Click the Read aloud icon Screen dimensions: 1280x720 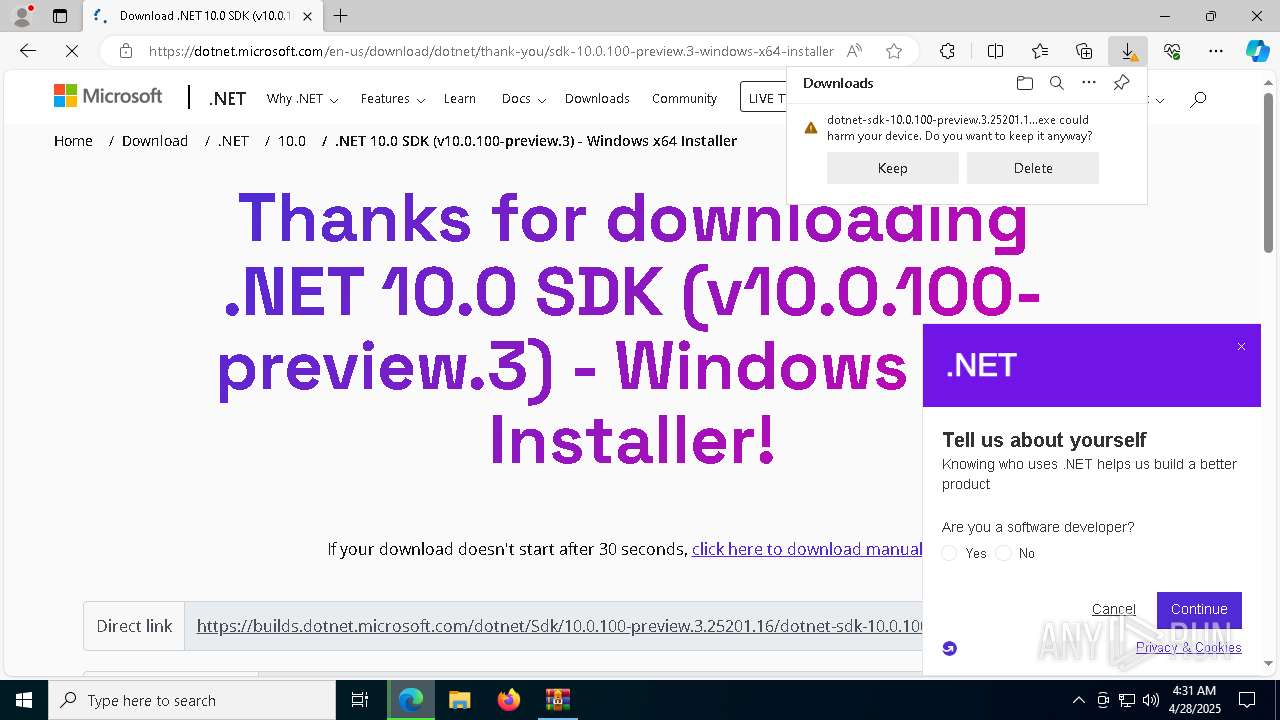tap(854, 51)
